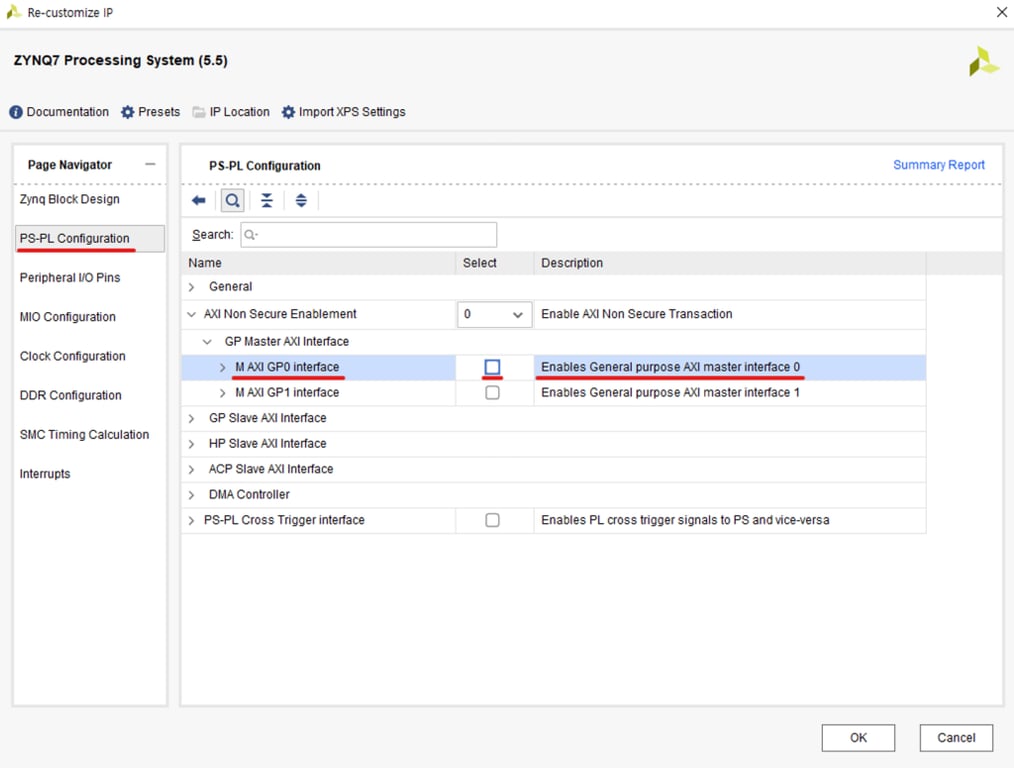The height and width of the screenshot is (768, 1014).
Task: Open SMC Timing Calculation page
Action: [84, 434]
